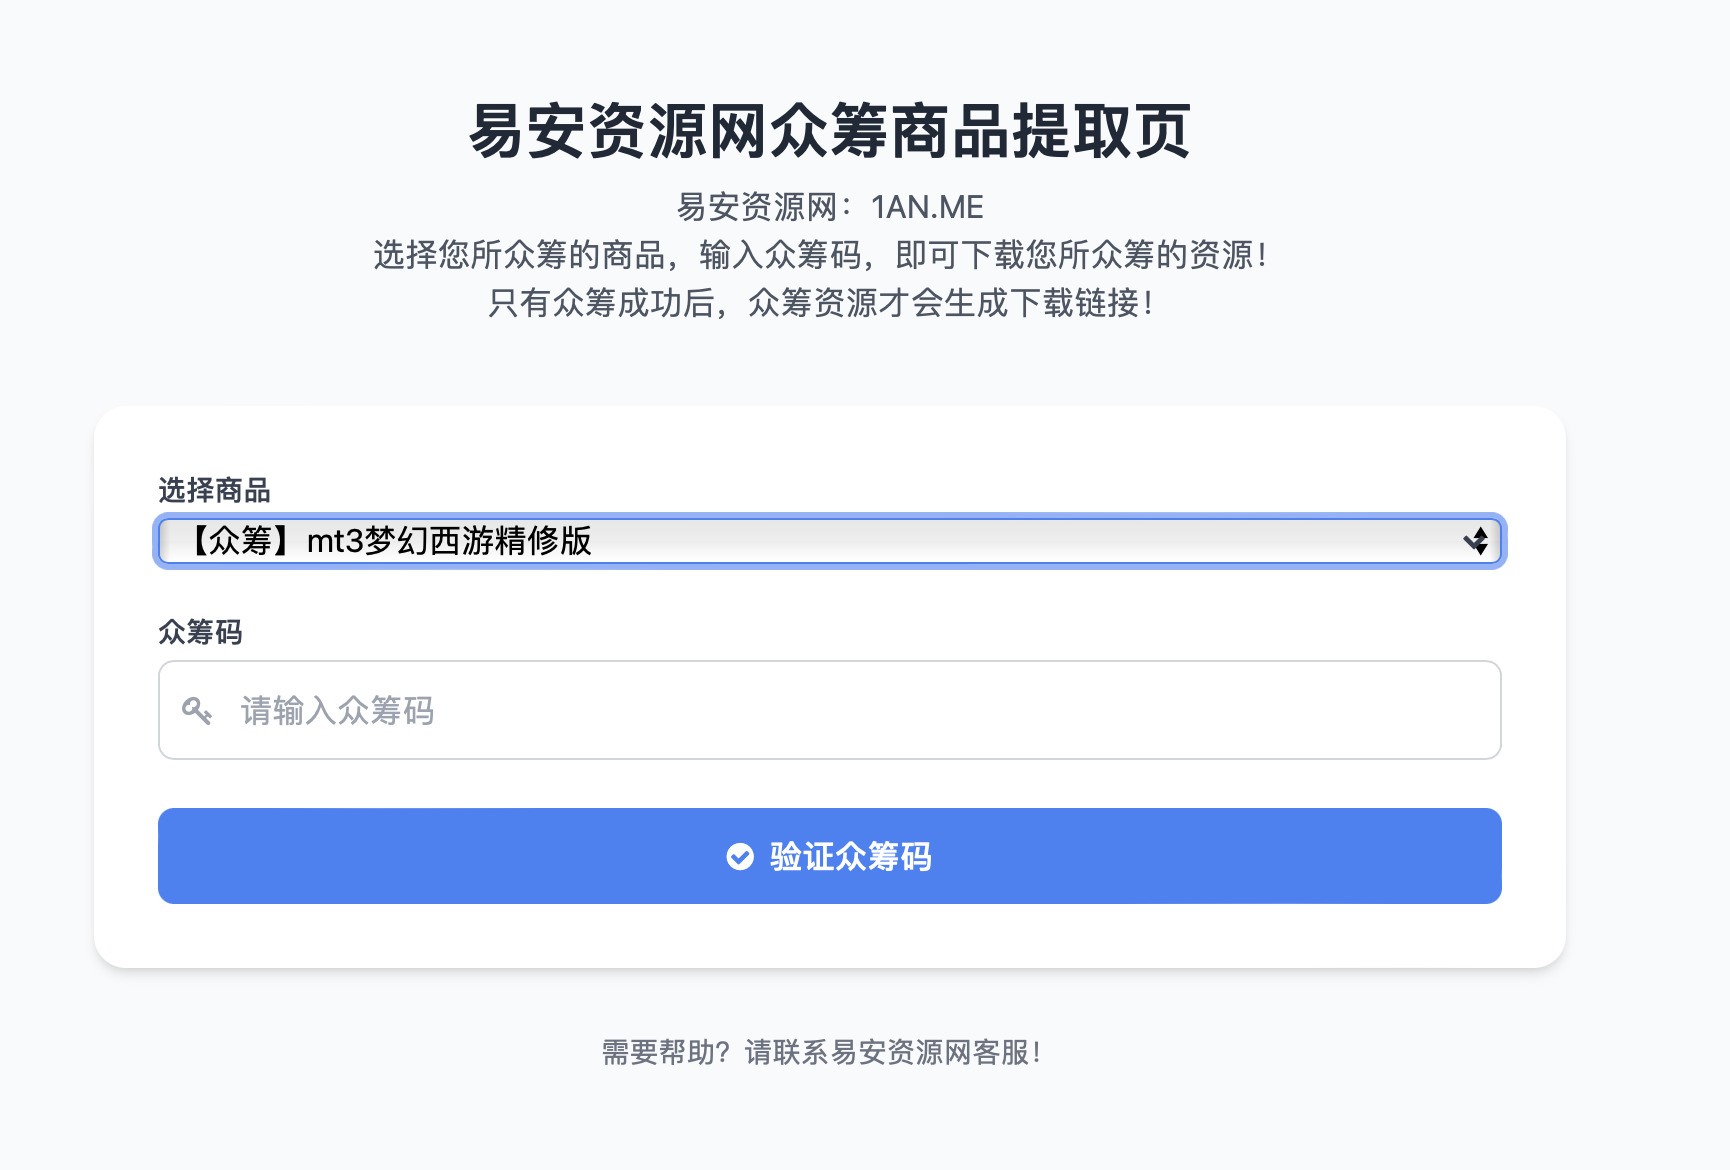Click the blank right end of the code input

point(1400,711)
